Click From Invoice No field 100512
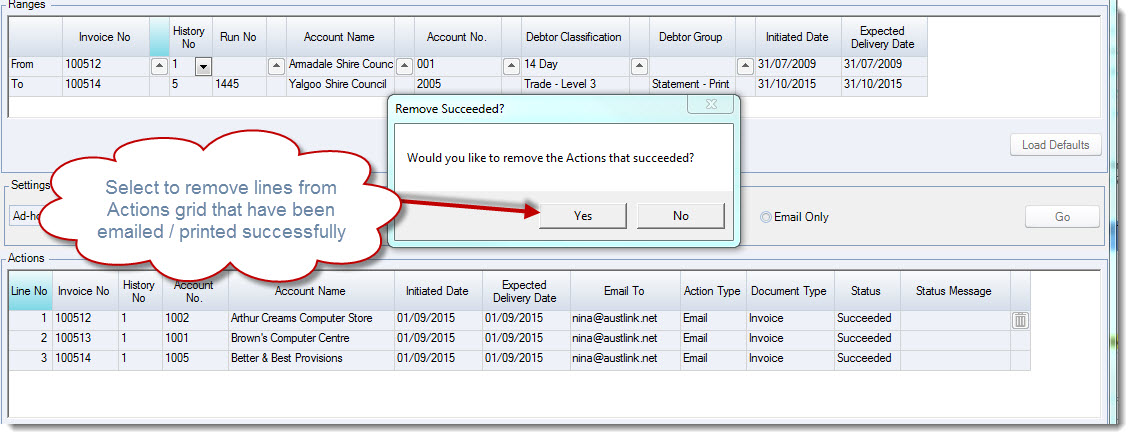1133x439 pixels. [105, 64]
